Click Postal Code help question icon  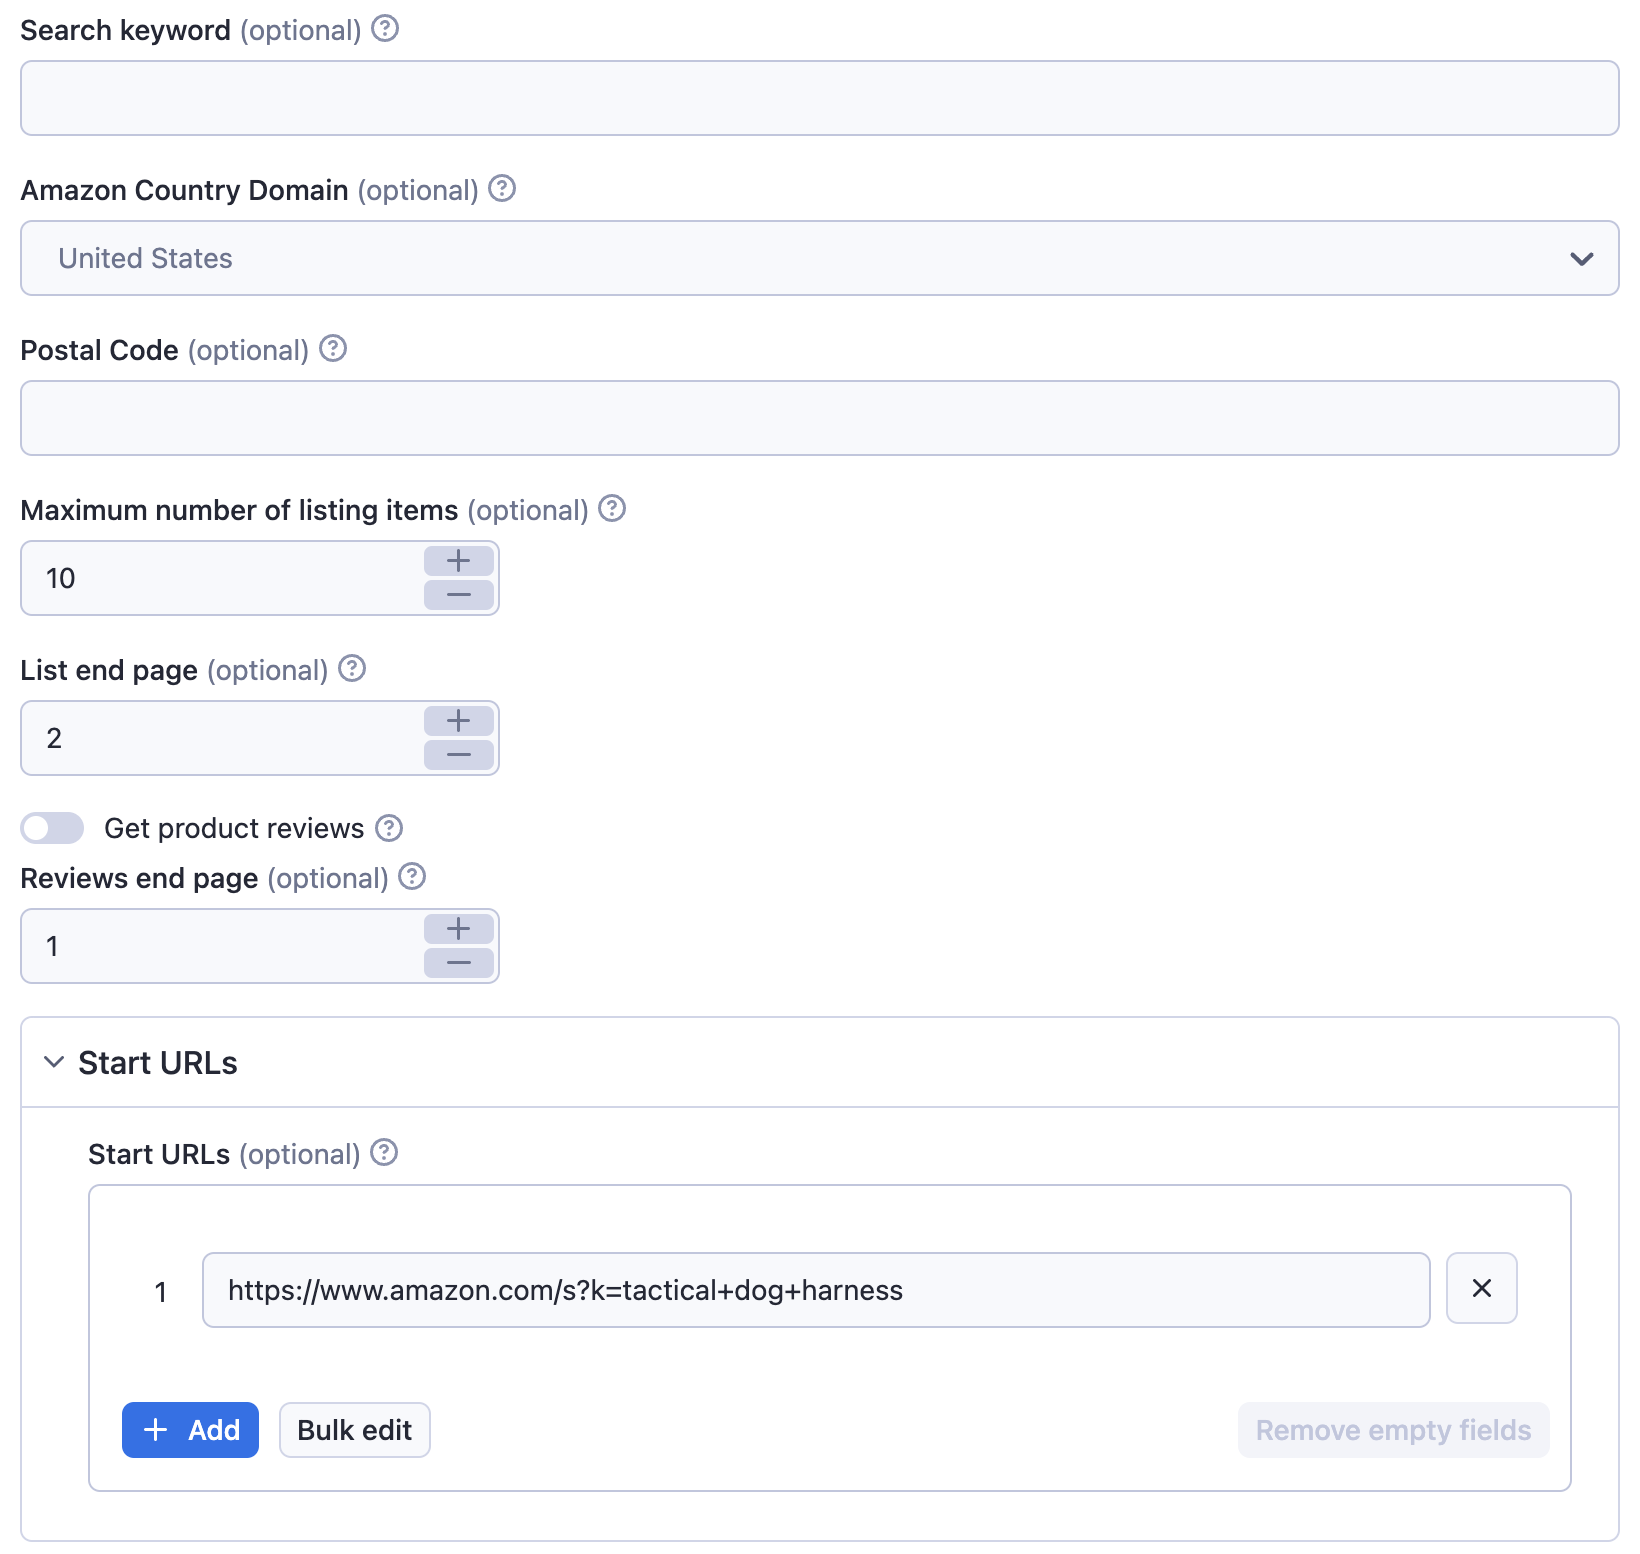[333, 349]
